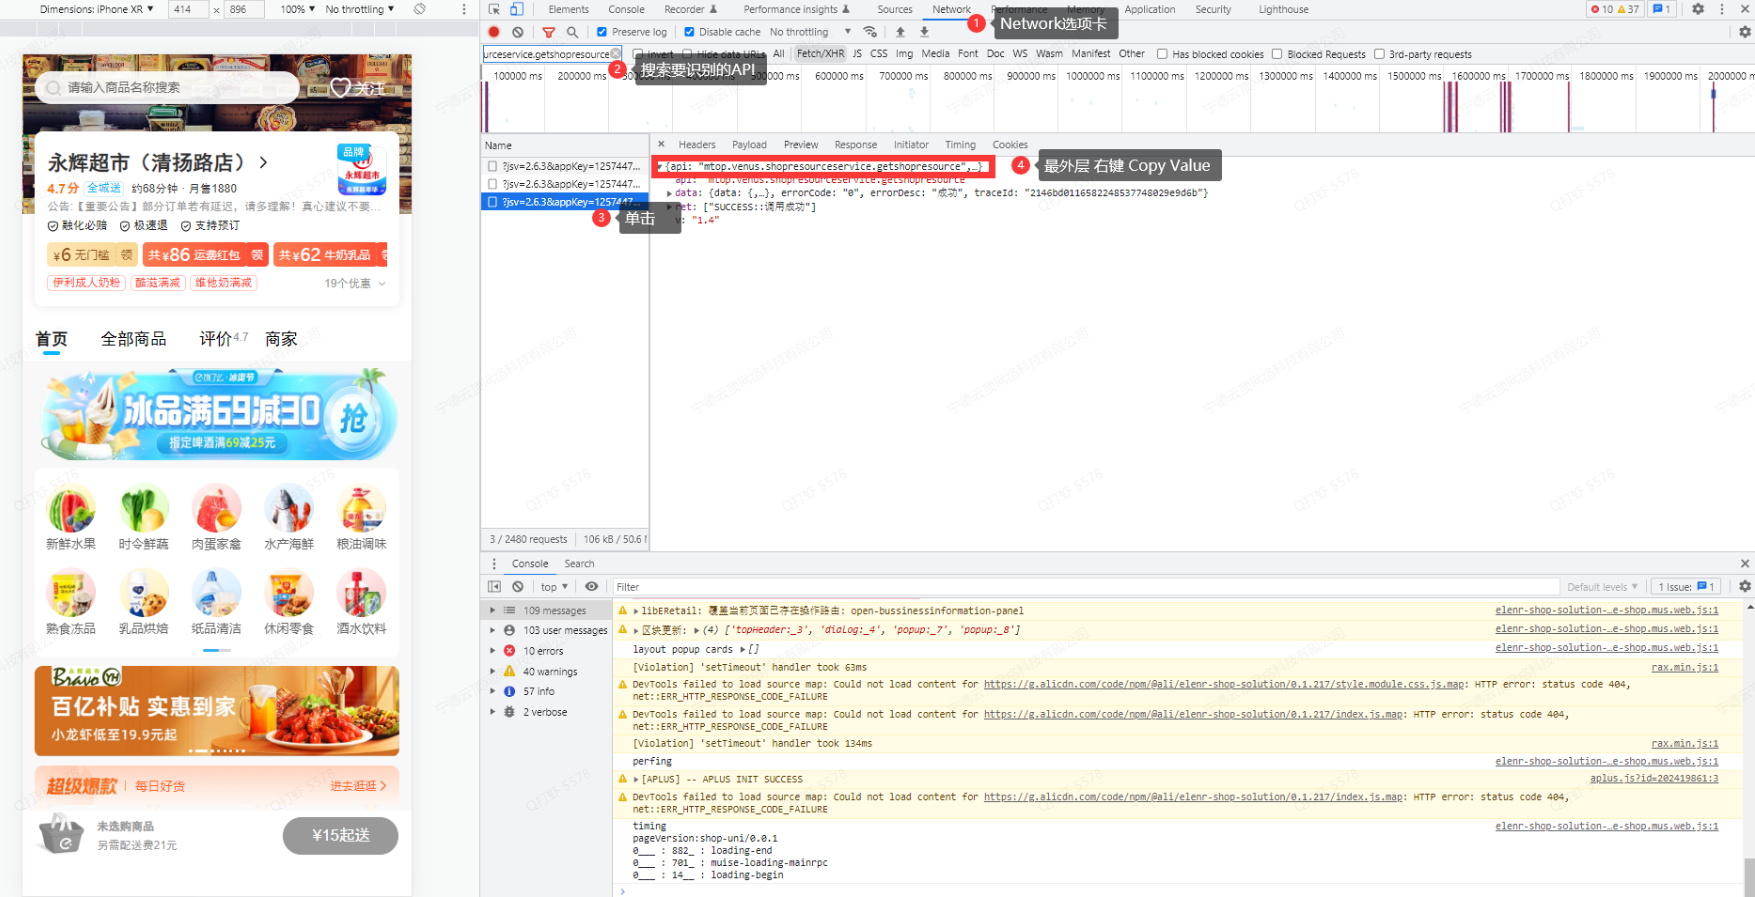Viewport: 1755px width, 897px height.
Task: Expand the 10 errors group
Action: tap(492, 651)
